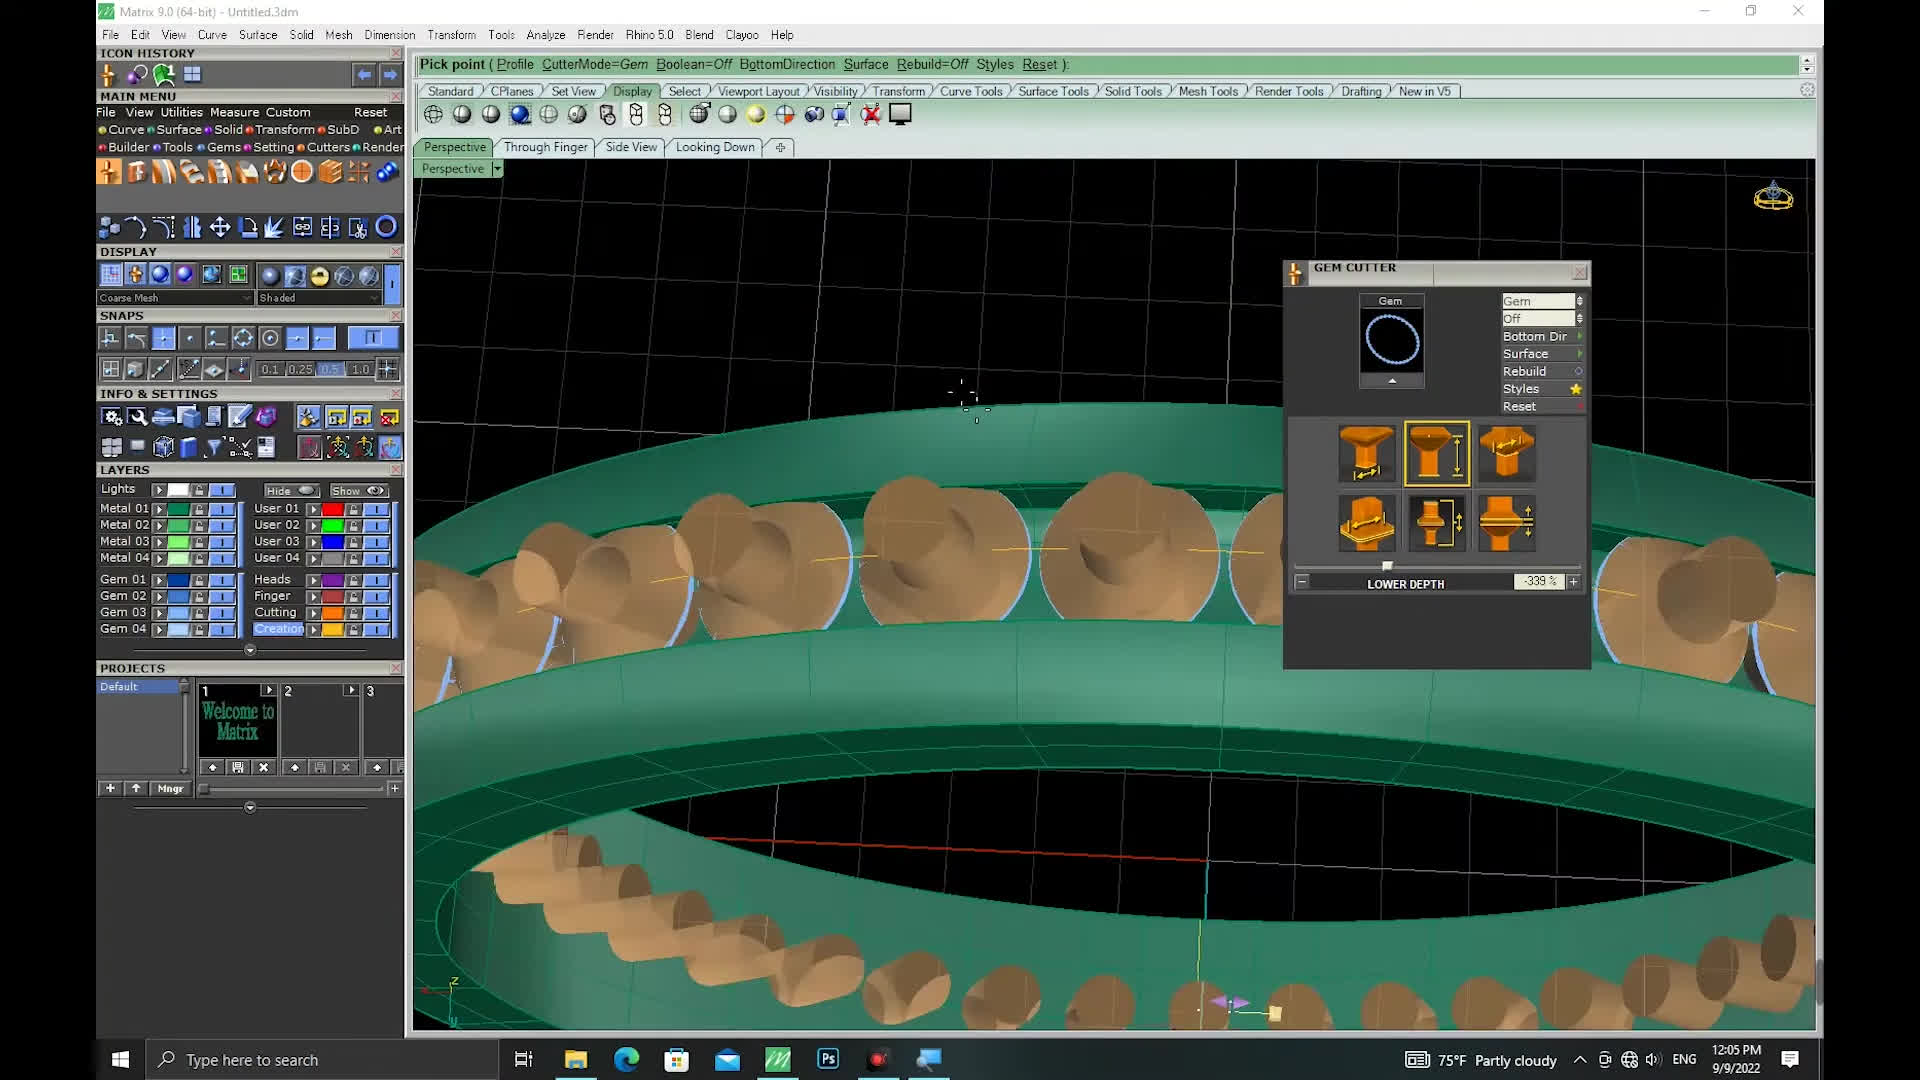Switch to the Looking Down viewport tab
Viewport: 1920px width, 1080px height.
tap(714, 147)
